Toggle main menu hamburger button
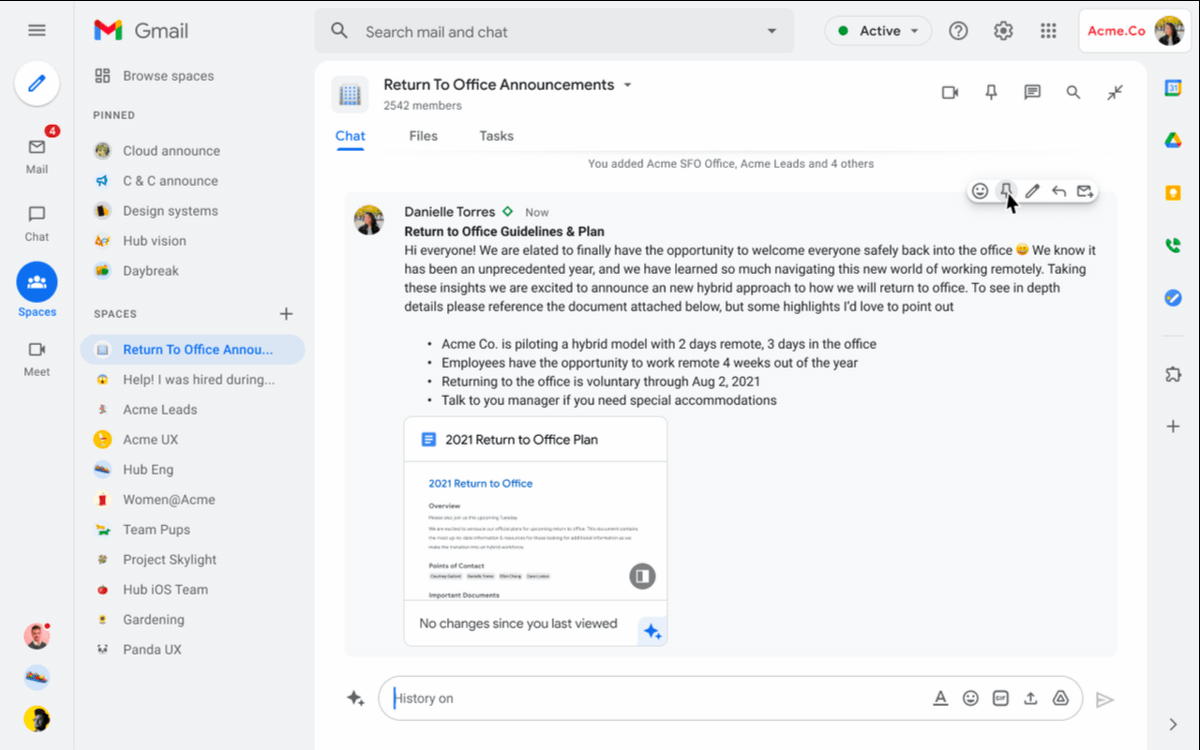 [x=37, y=31]
